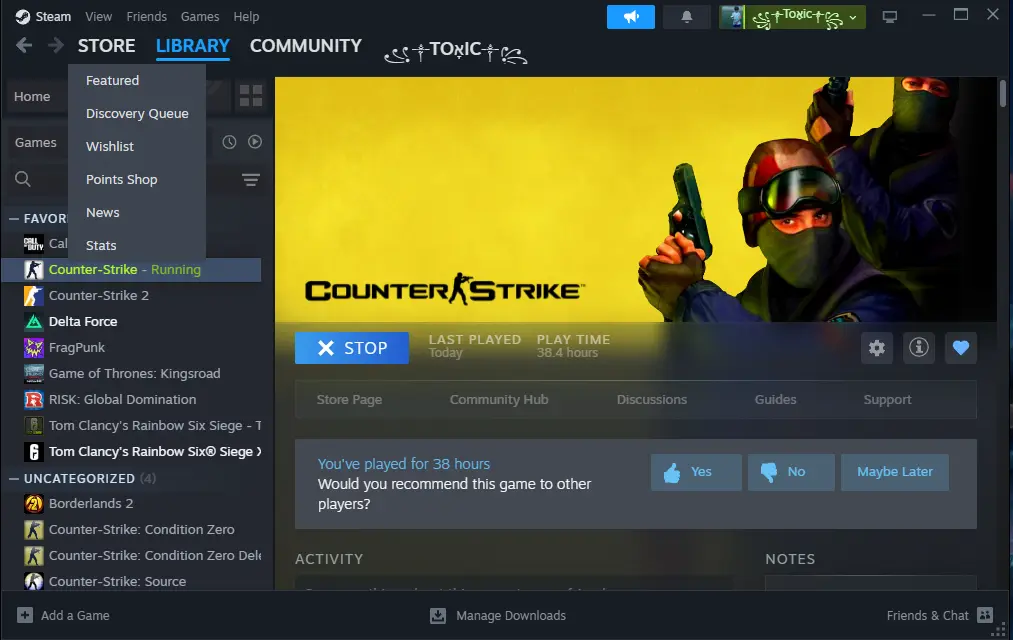Open the Discussions link
Image resolution: width=1013 pixels, height=640 pixels.
pos(652,400)
